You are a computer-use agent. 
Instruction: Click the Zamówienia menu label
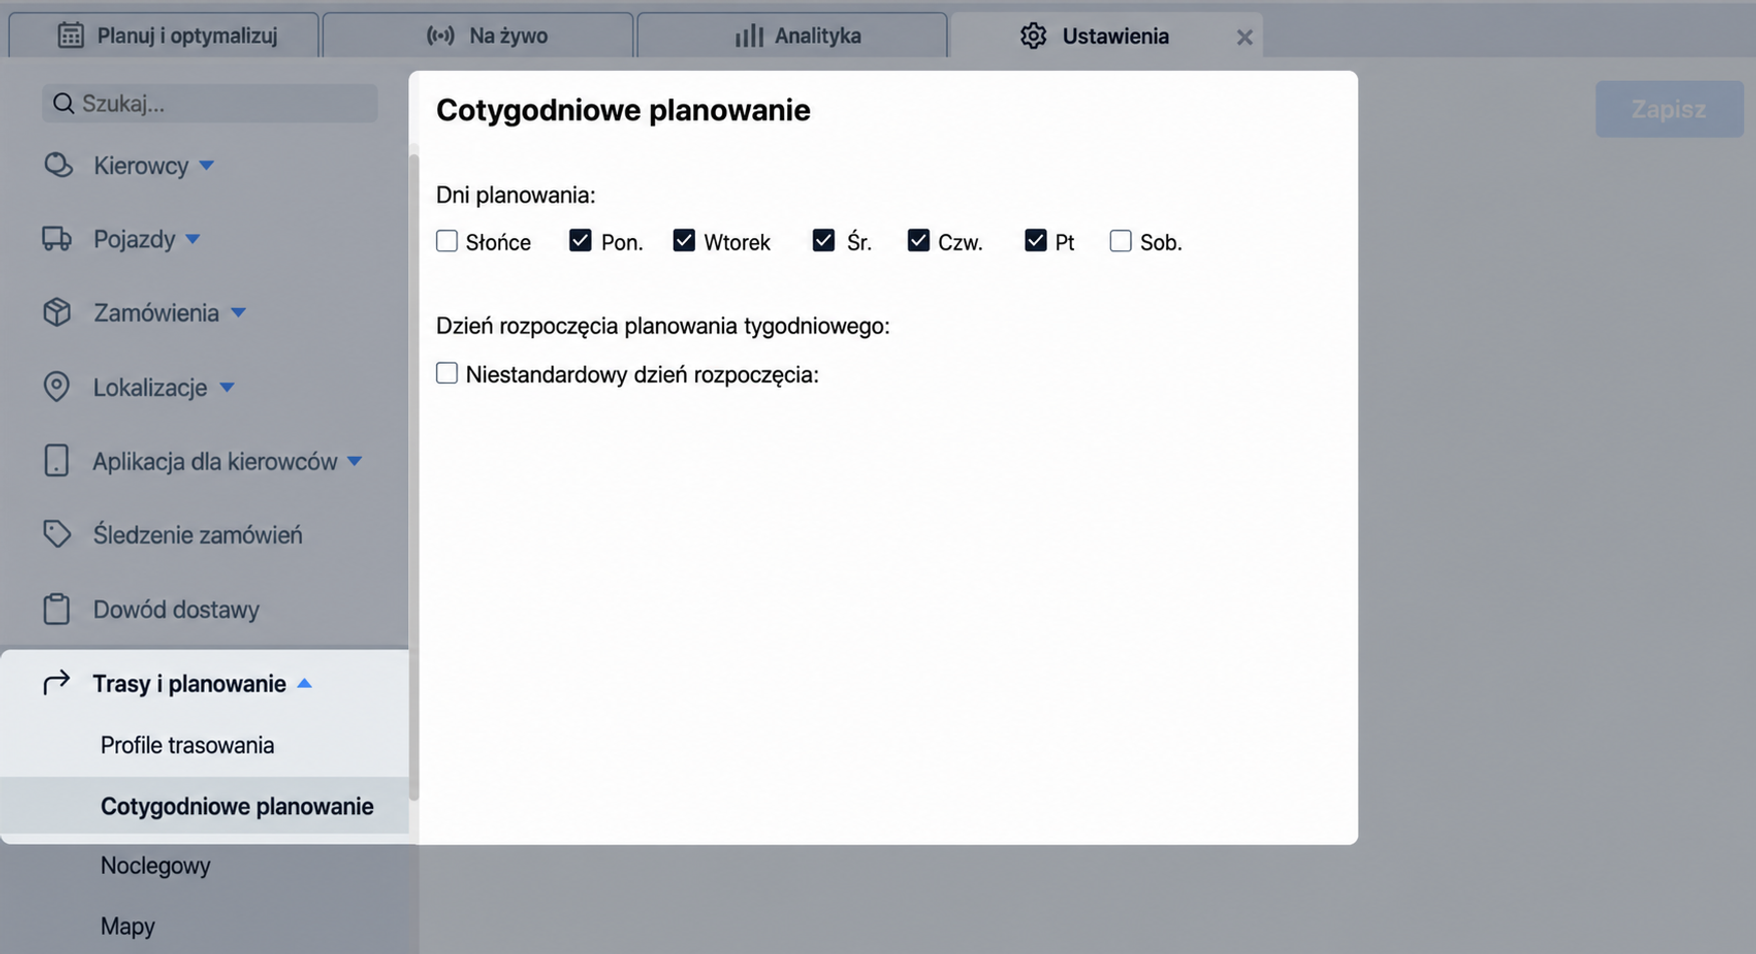[156, 313]
